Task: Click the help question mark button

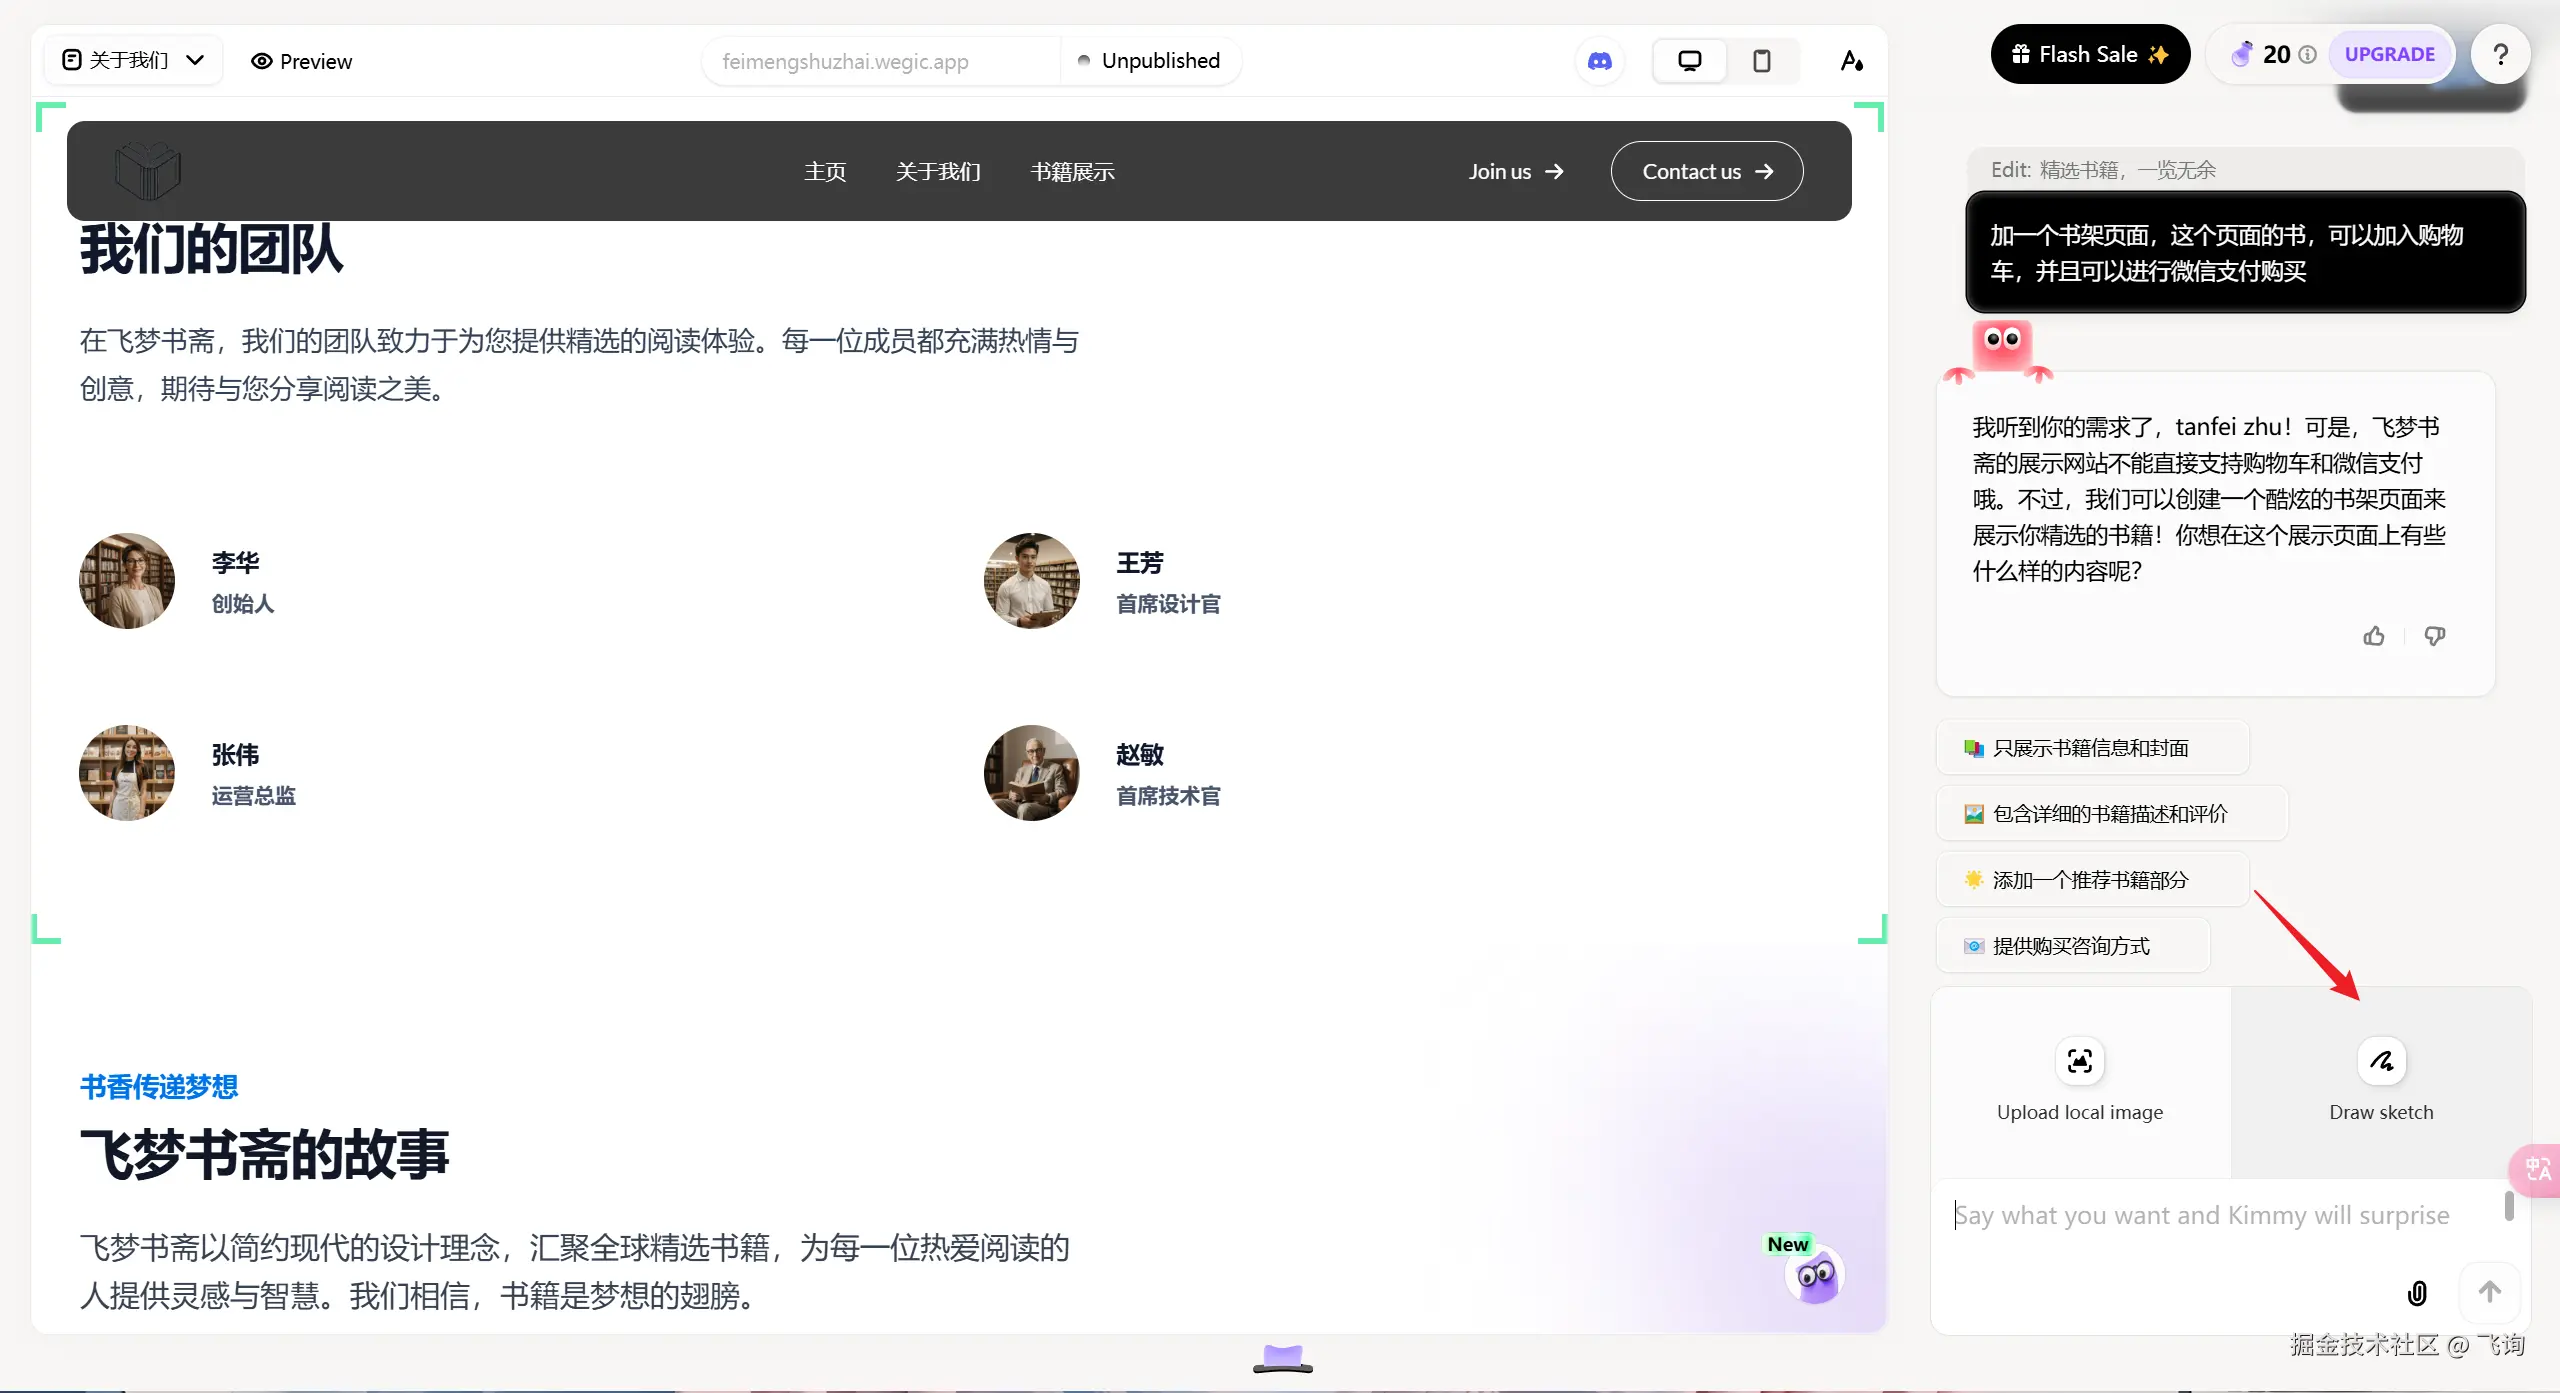Action: tap(2500, 54)
